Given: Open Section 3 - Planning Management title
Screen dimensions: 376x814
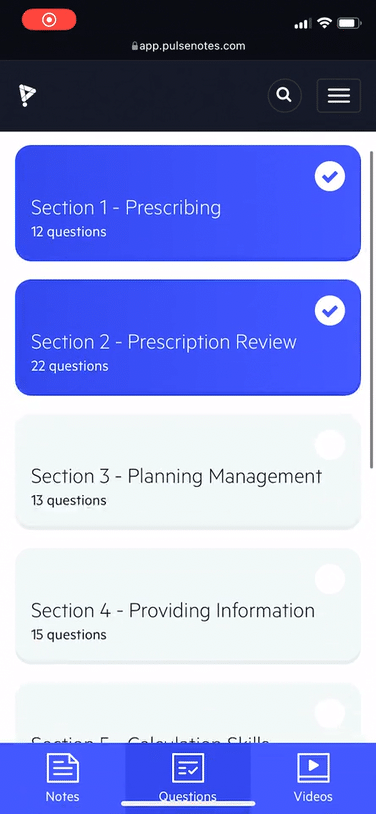Looking at the screenshot, I should (x=177, y=477).
